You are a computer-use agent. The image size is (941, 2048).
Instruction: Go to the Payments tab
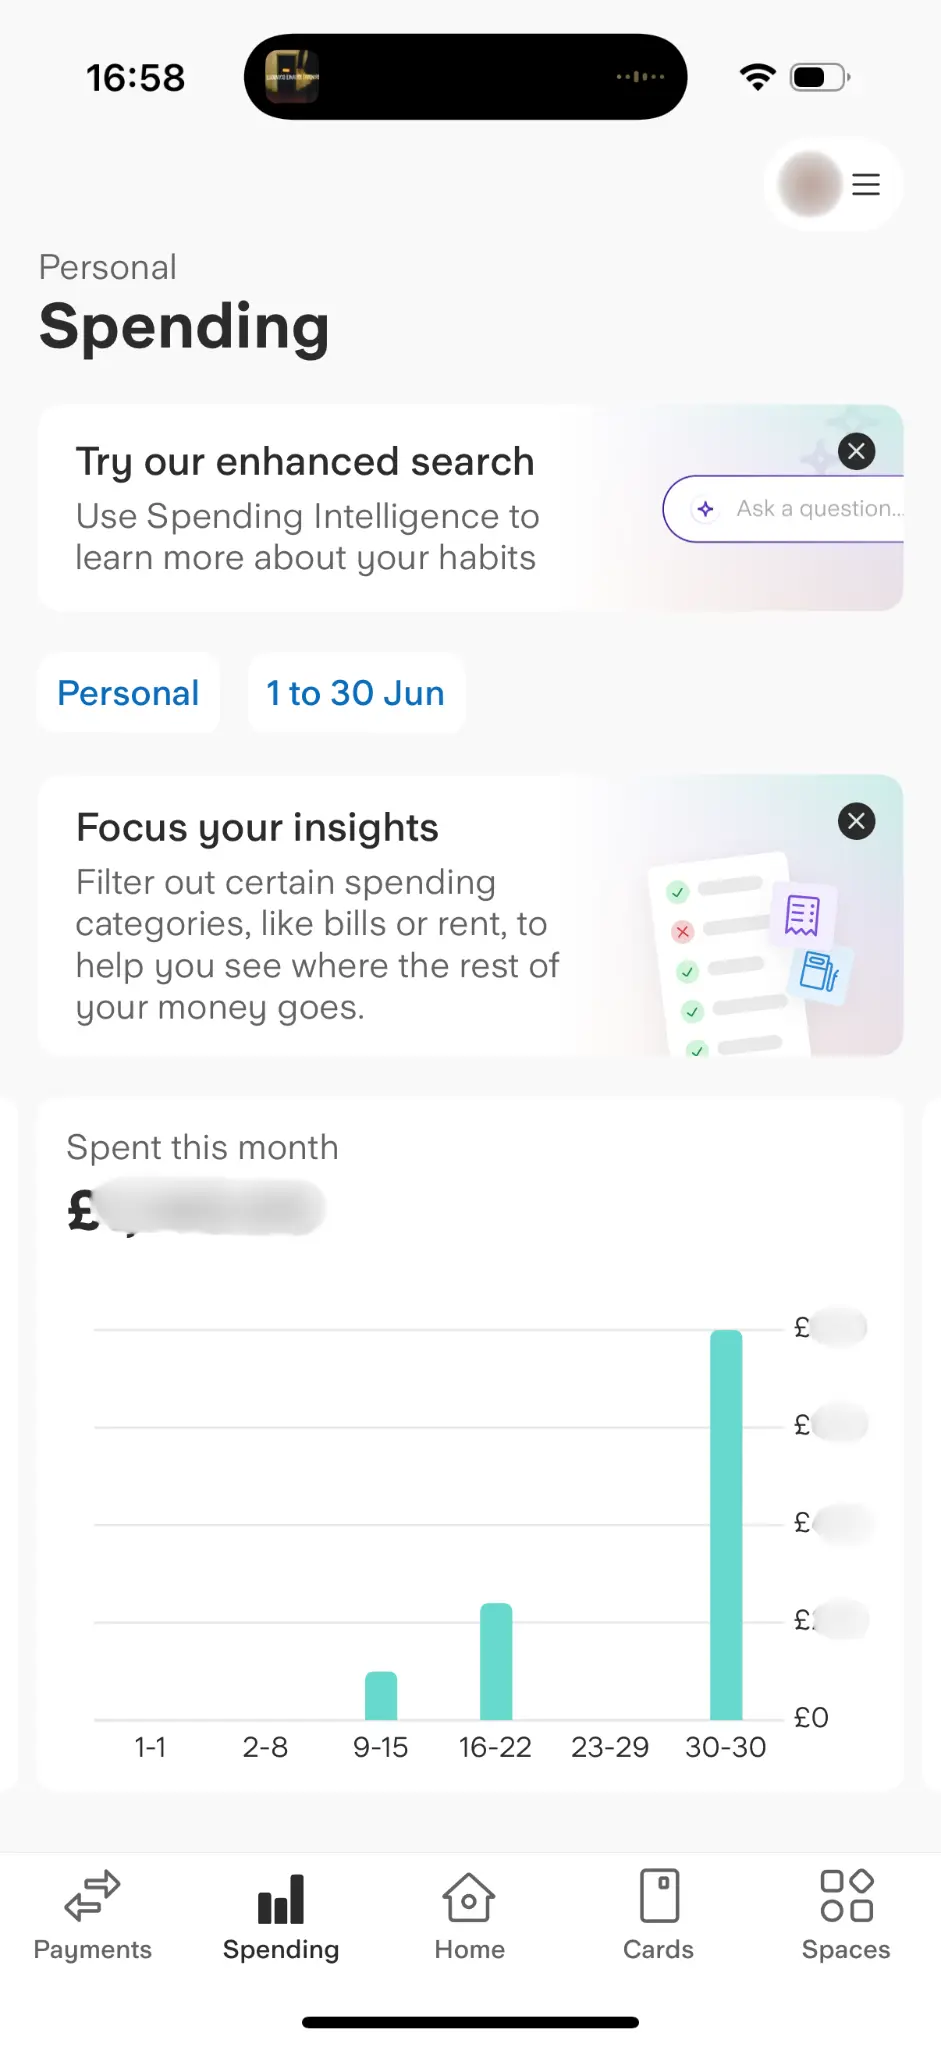(x=92, y=1914)
